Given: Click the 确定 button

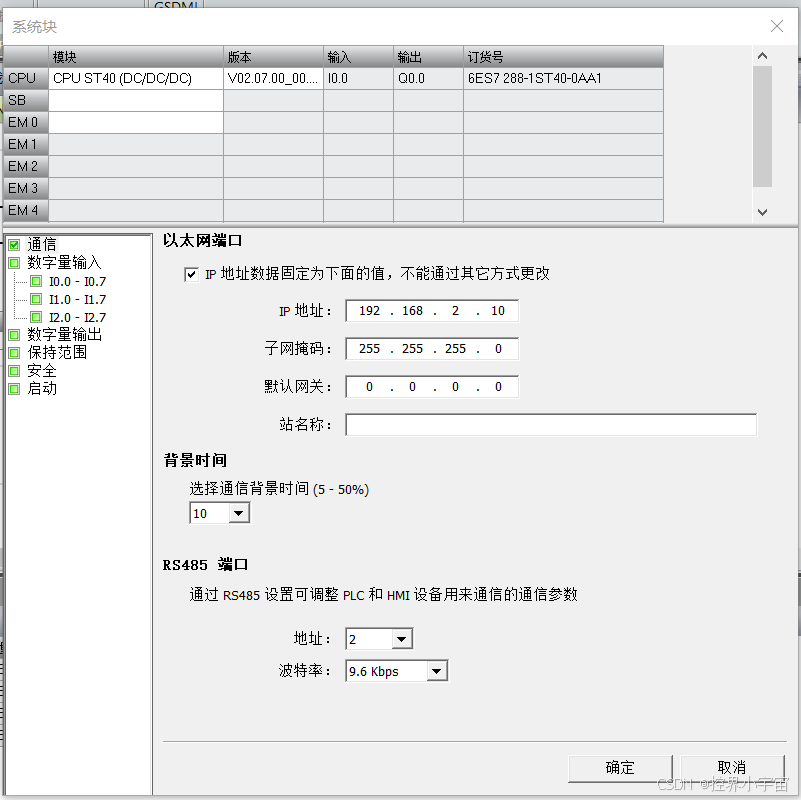Looking at the screenshot, I should (x=620, y=768).
